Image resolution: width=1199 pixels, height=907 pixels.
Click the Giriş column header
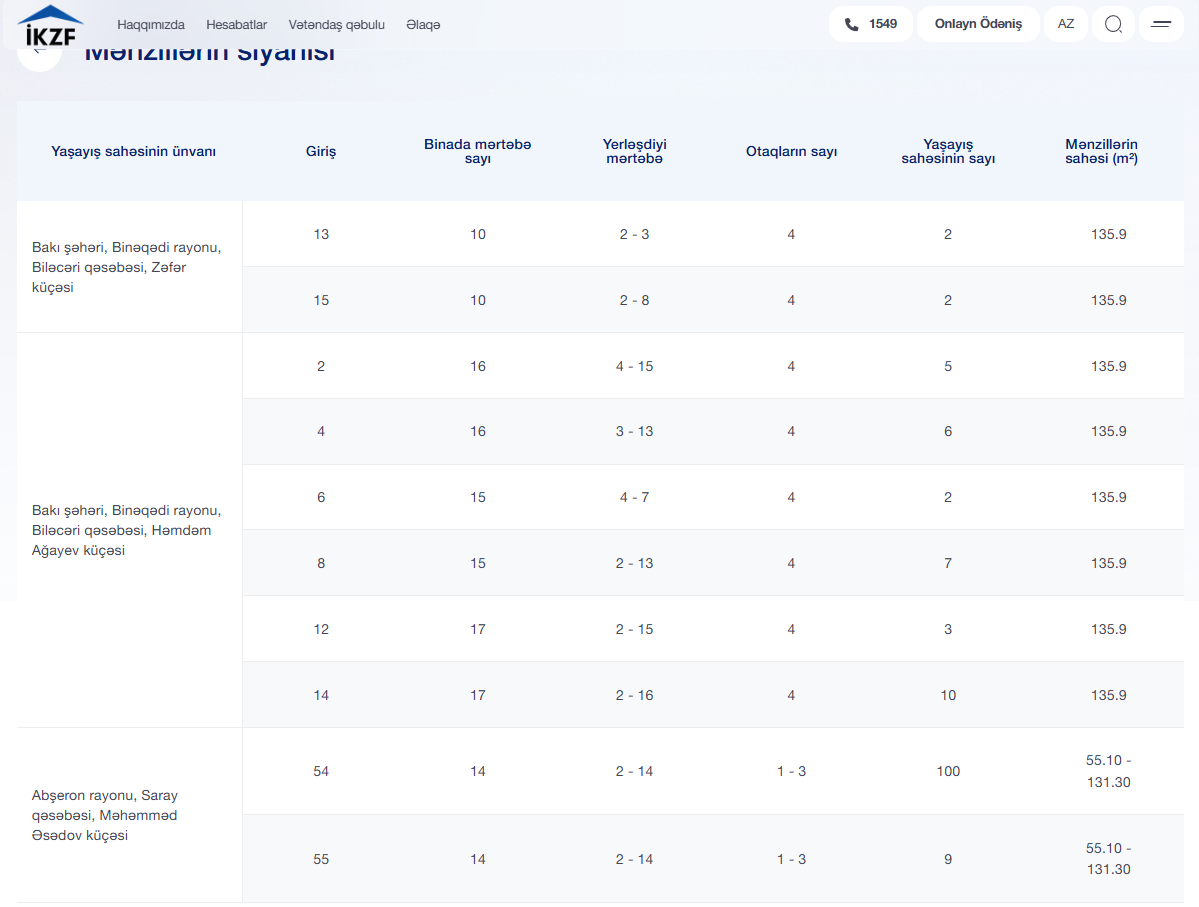click(x=321, y=151)
